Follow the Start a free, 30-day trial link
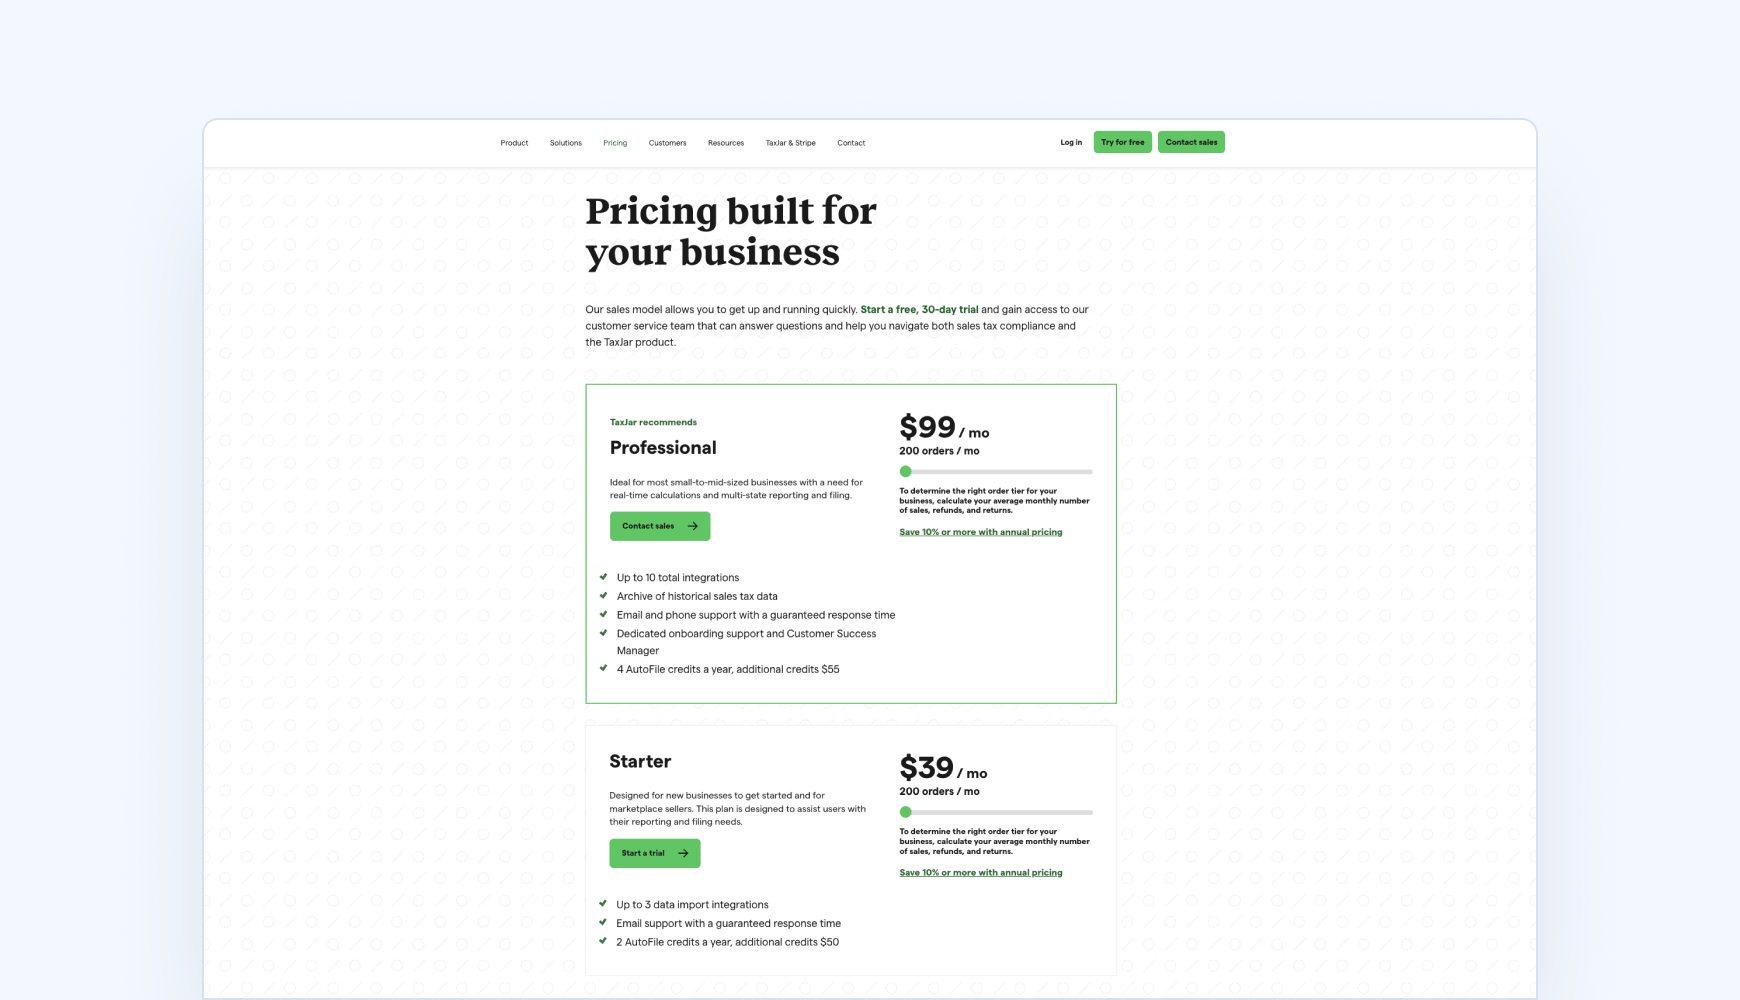 [x=919, y=310]
